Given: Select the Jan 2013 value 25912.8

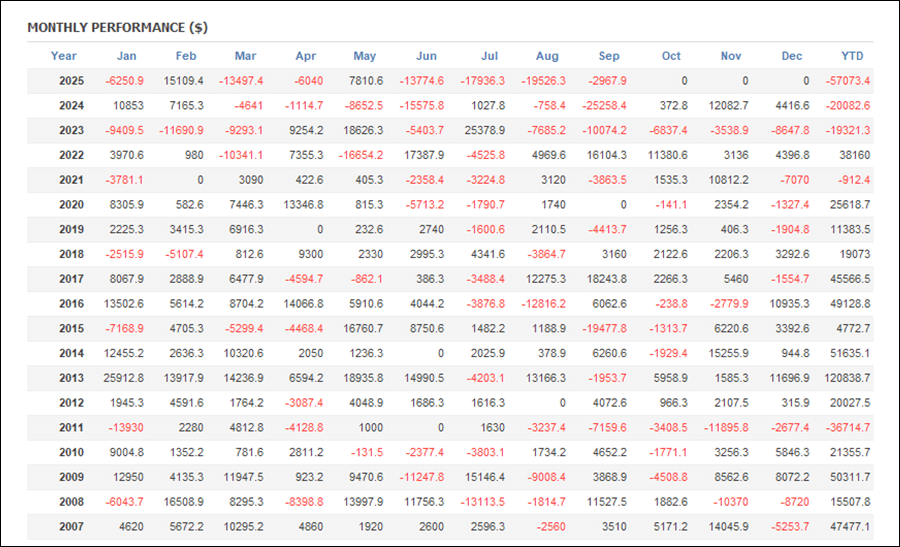Looking at the screenshot, I should coord(123,378).
